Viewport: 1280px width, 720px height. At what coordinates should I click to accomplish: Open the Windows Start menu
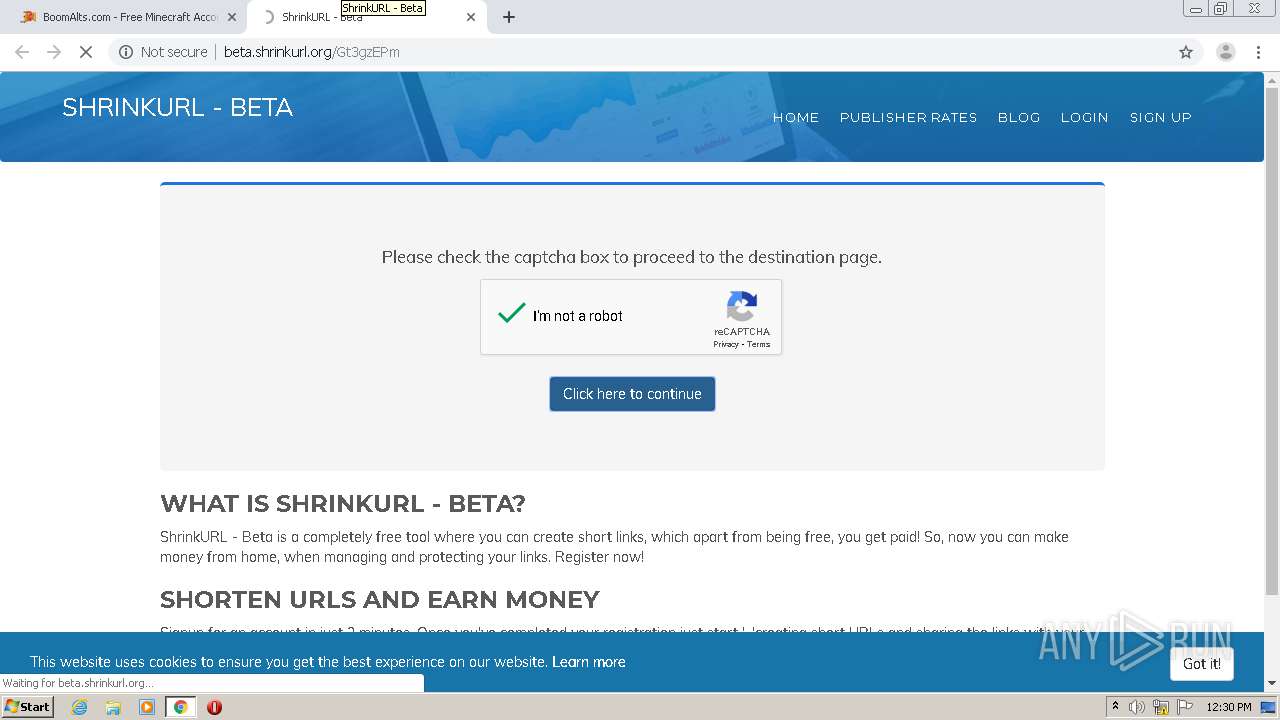click(x=28, y=707)
